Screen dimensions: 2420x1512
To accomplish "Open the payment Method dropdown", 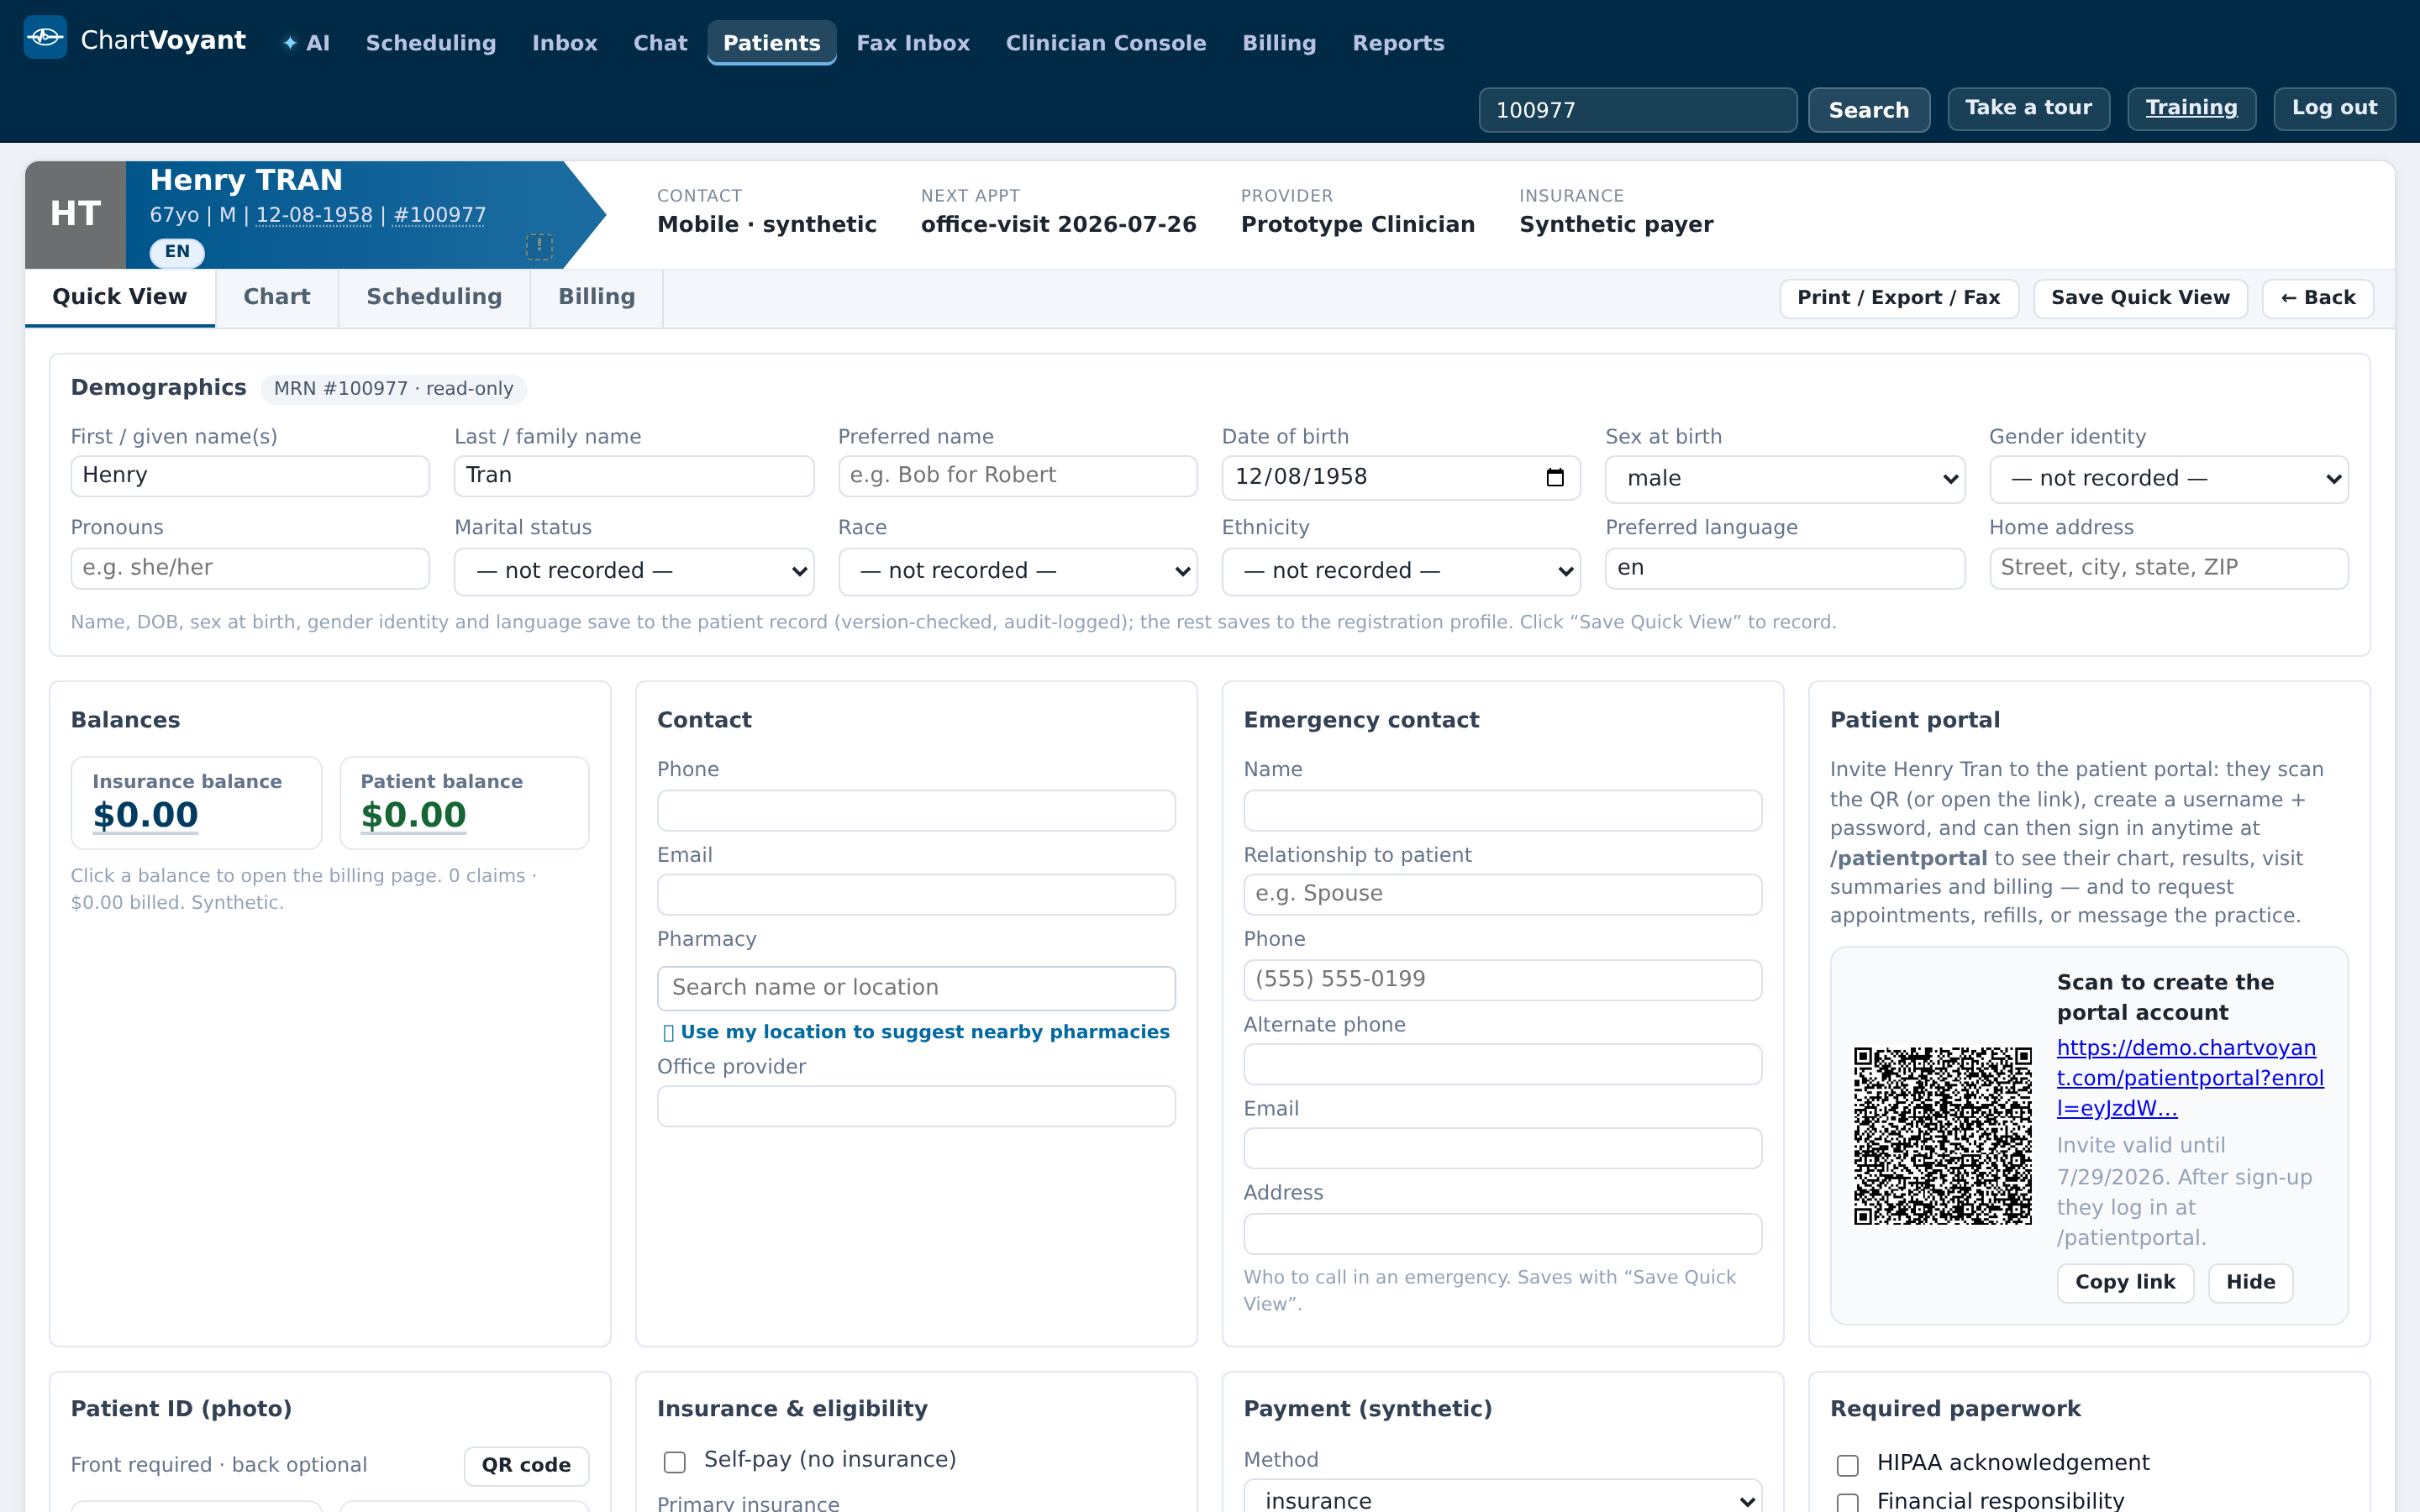I will pos(1503,1497).
